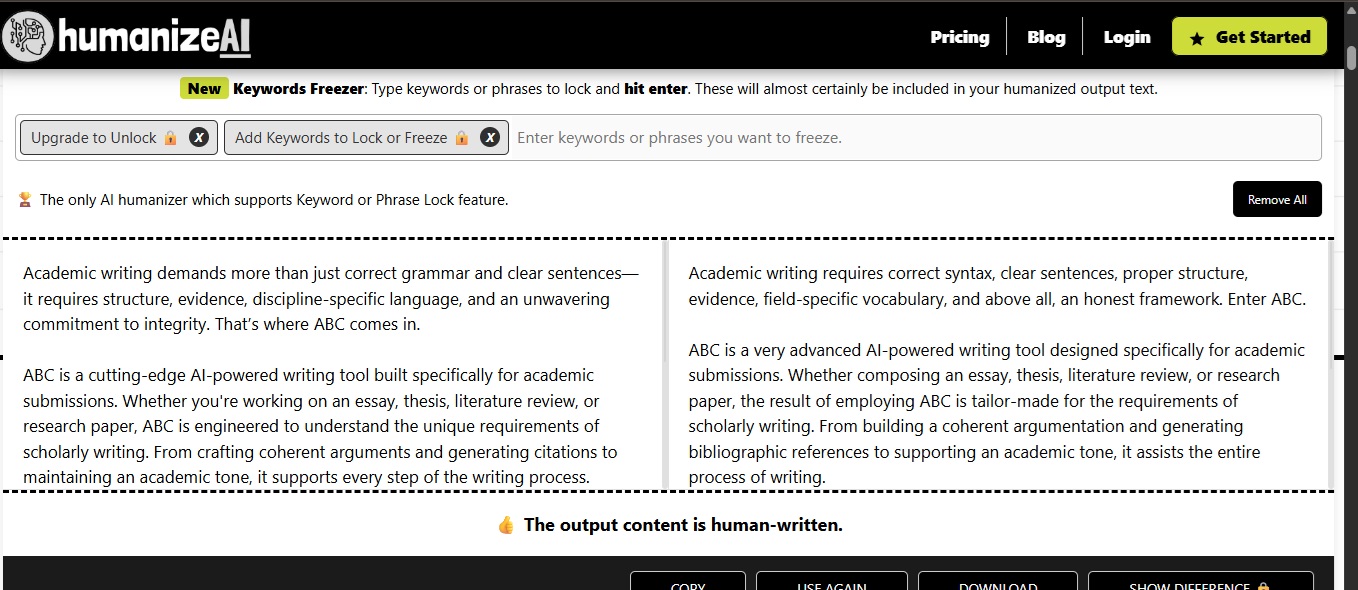
Task: Remove the 'Add Keywords to Lock or Freeze' tag
Action: (490, 137)
